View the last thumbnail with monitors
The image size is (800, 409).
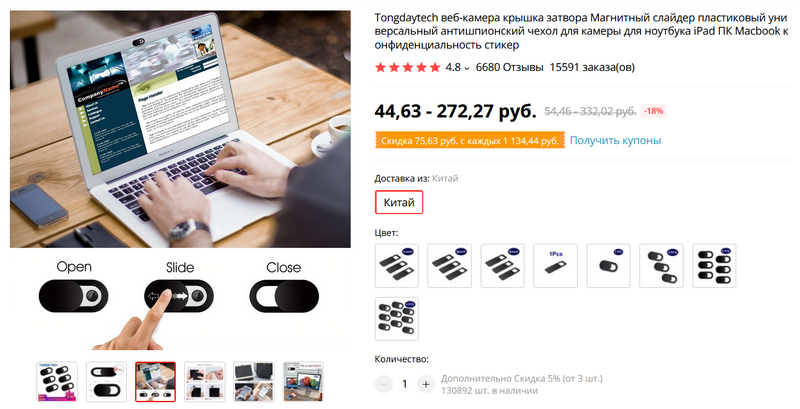303,382
